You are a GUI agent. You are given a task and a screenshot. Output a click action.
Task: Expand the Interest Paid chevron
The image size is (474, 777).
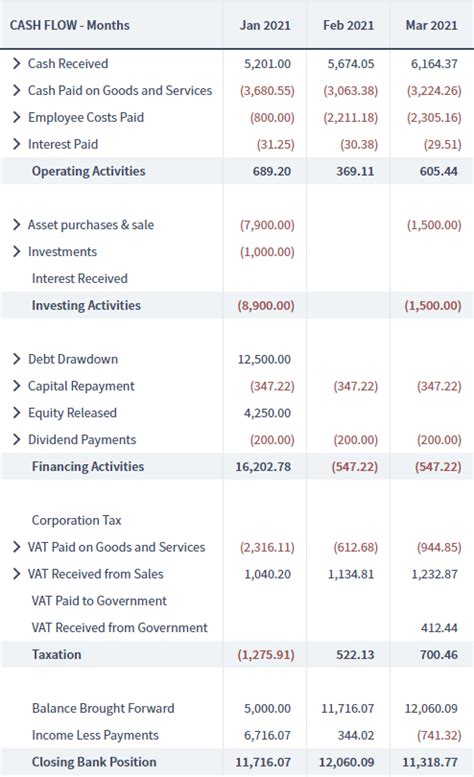pyautogui.click(x=16, y=144)
